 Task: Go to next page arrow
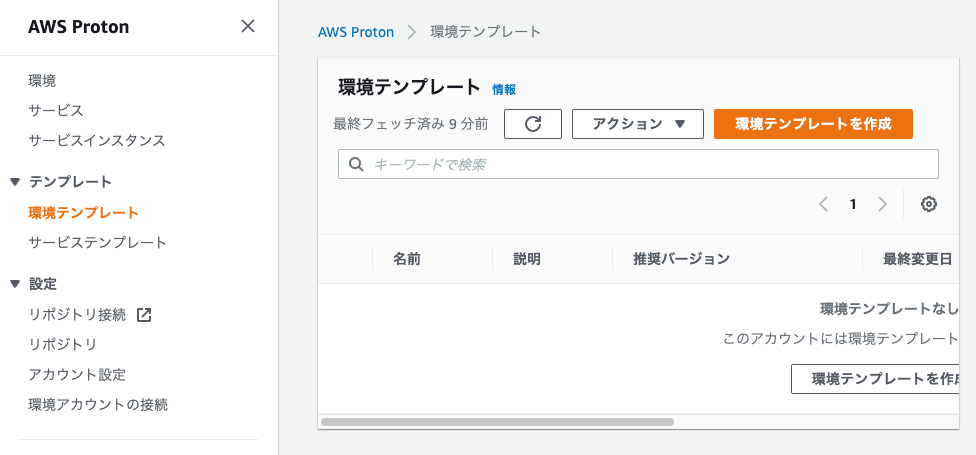point(882,204)
